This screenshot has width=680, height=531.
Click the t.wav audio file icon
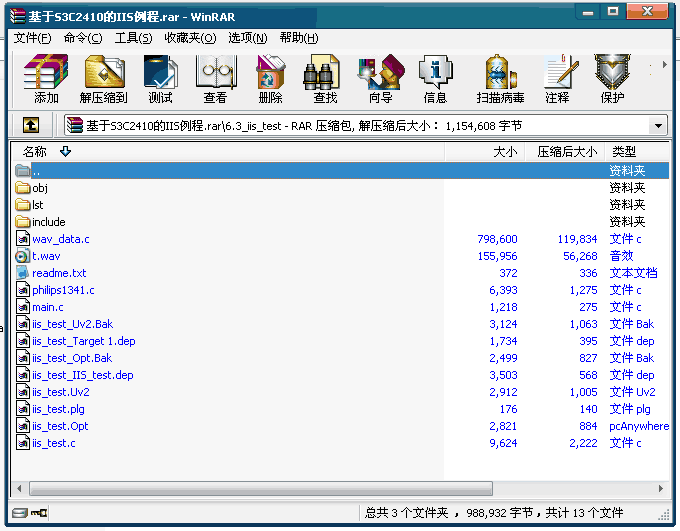[x=23, y=256]
